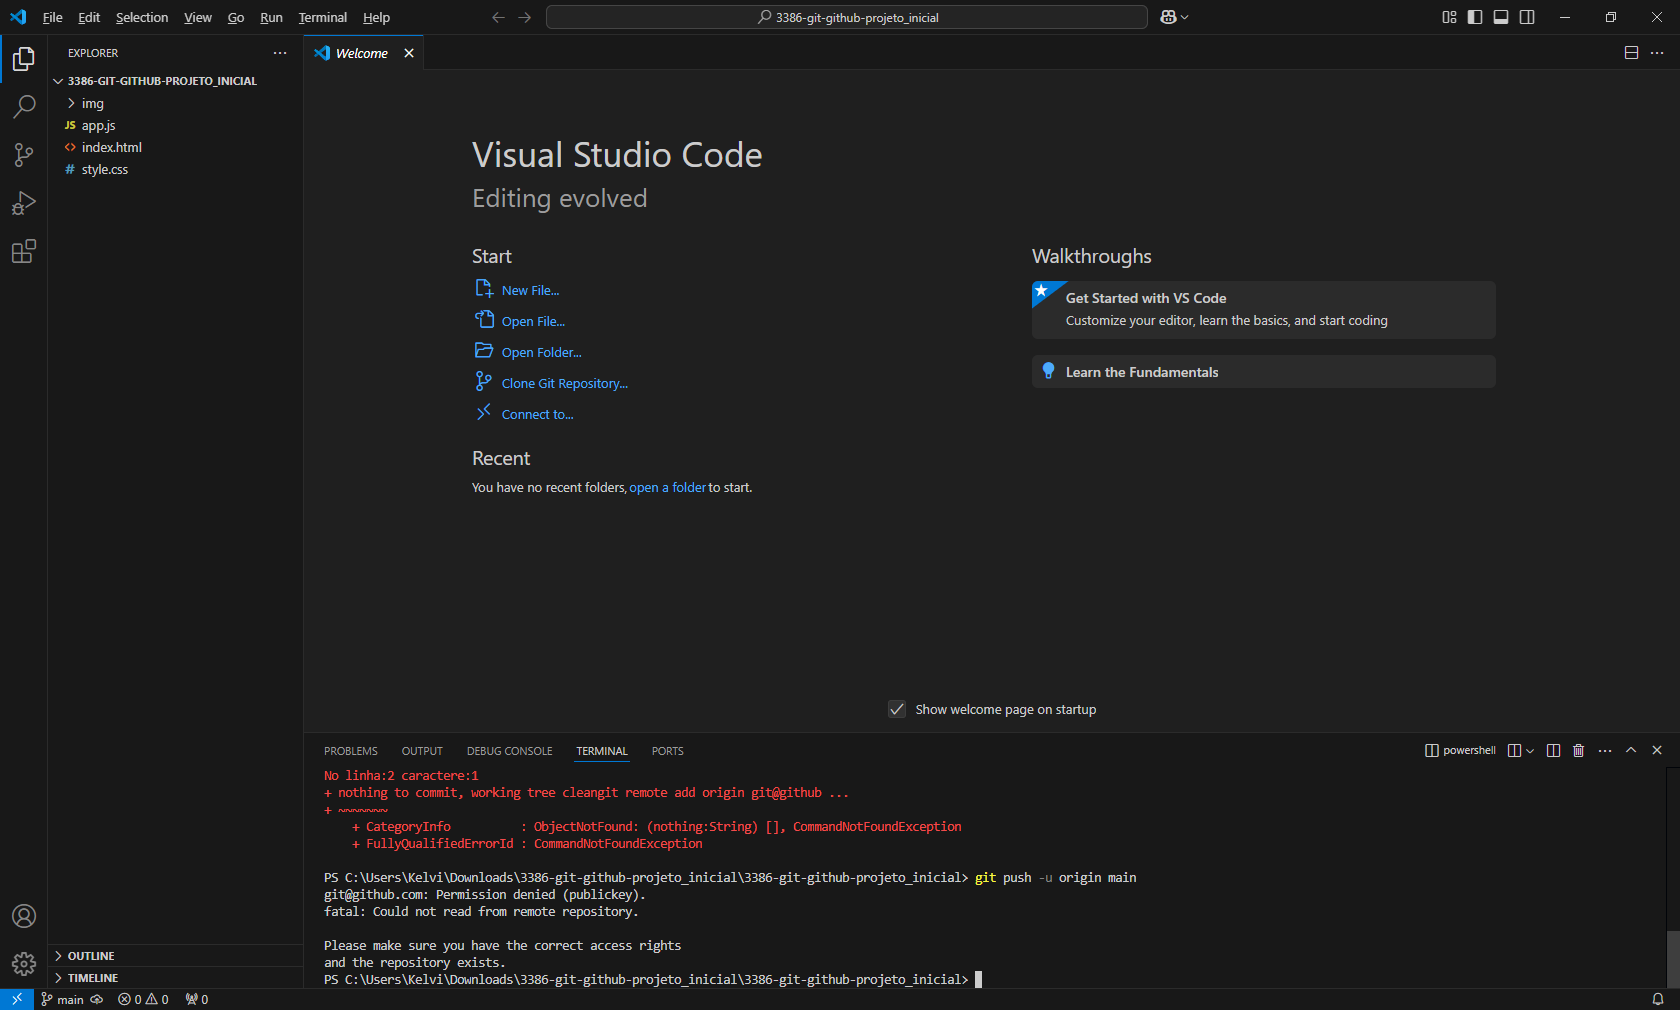The image size is (1680, 1010).
Task: Close the Welcome tab
Action: click(409, 53)
